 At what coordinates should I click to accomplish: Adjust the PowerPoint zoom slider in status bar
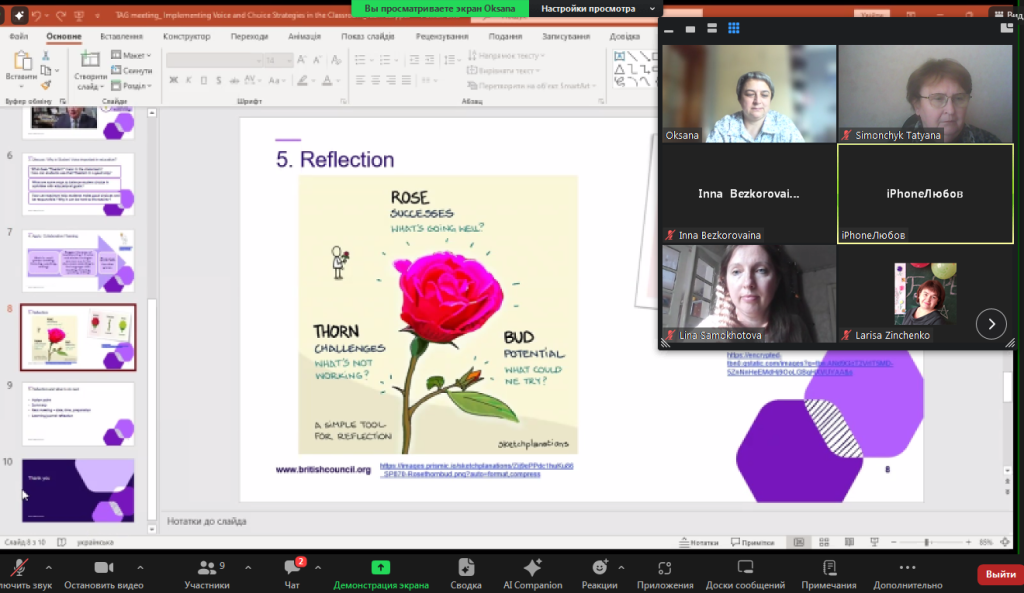click(927, 542)
